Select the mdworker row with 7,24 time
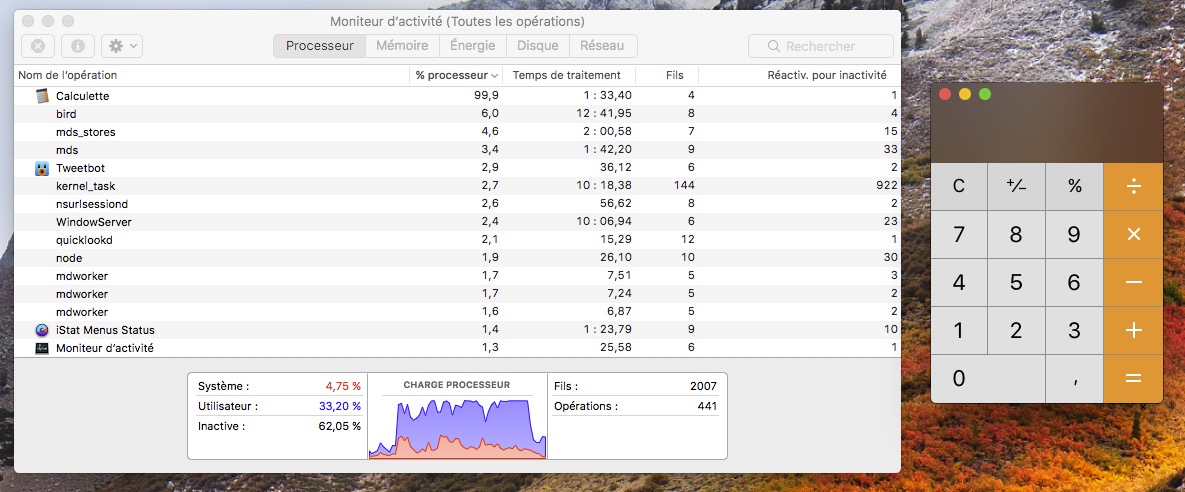Image resolution: width=1185 pixels, height=492 pixels. tap(457, 294)
